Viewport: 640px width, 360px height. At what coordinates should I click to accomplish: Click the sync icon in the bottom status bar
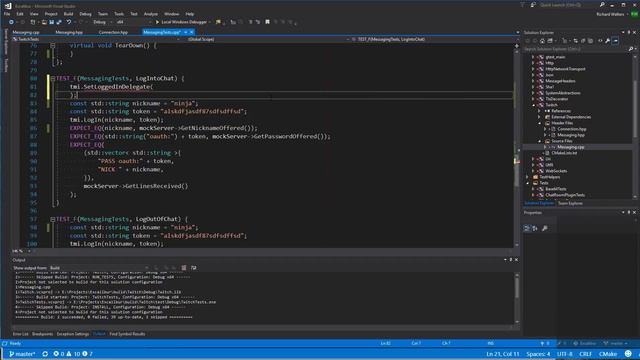pyautogui.click(x=45, y=354)
